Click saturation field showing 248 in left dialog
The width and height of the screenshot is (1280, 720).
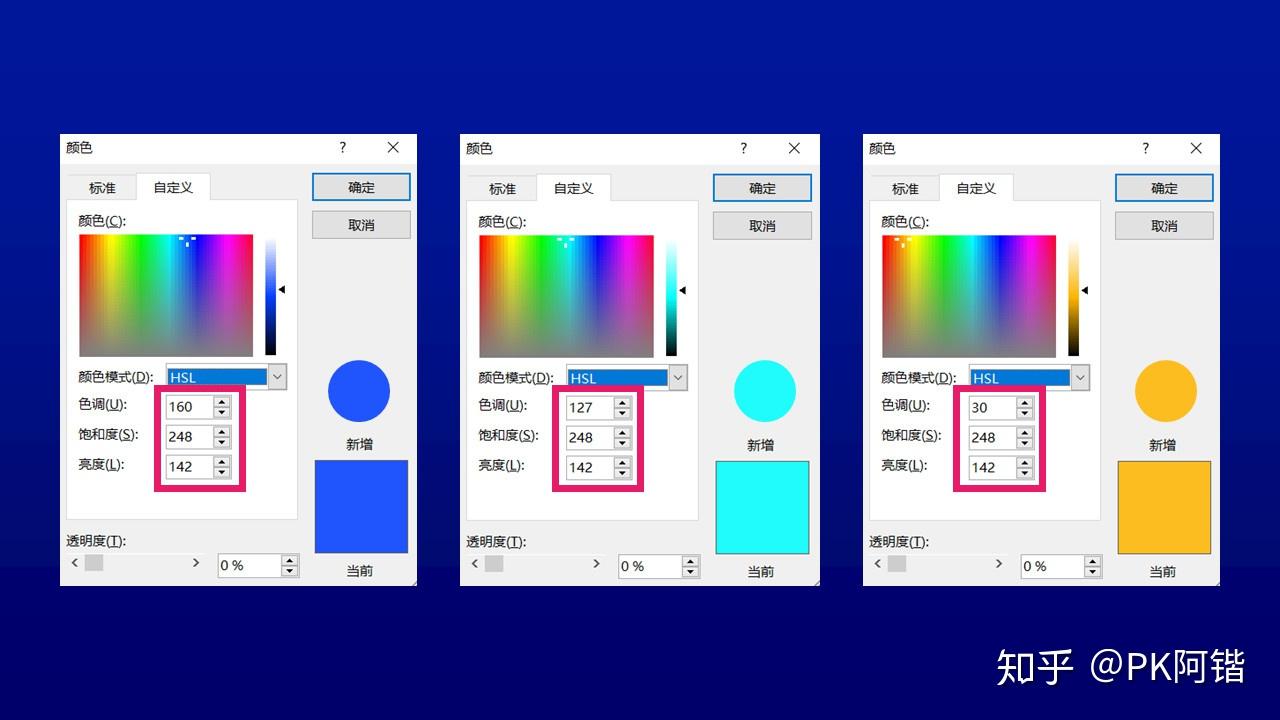(189, 436)
